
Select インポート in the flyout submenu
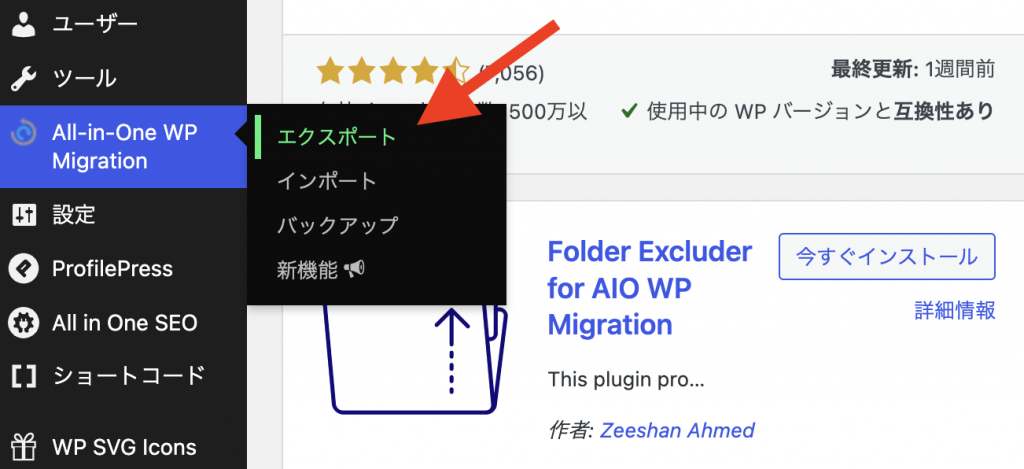(327, 181)
